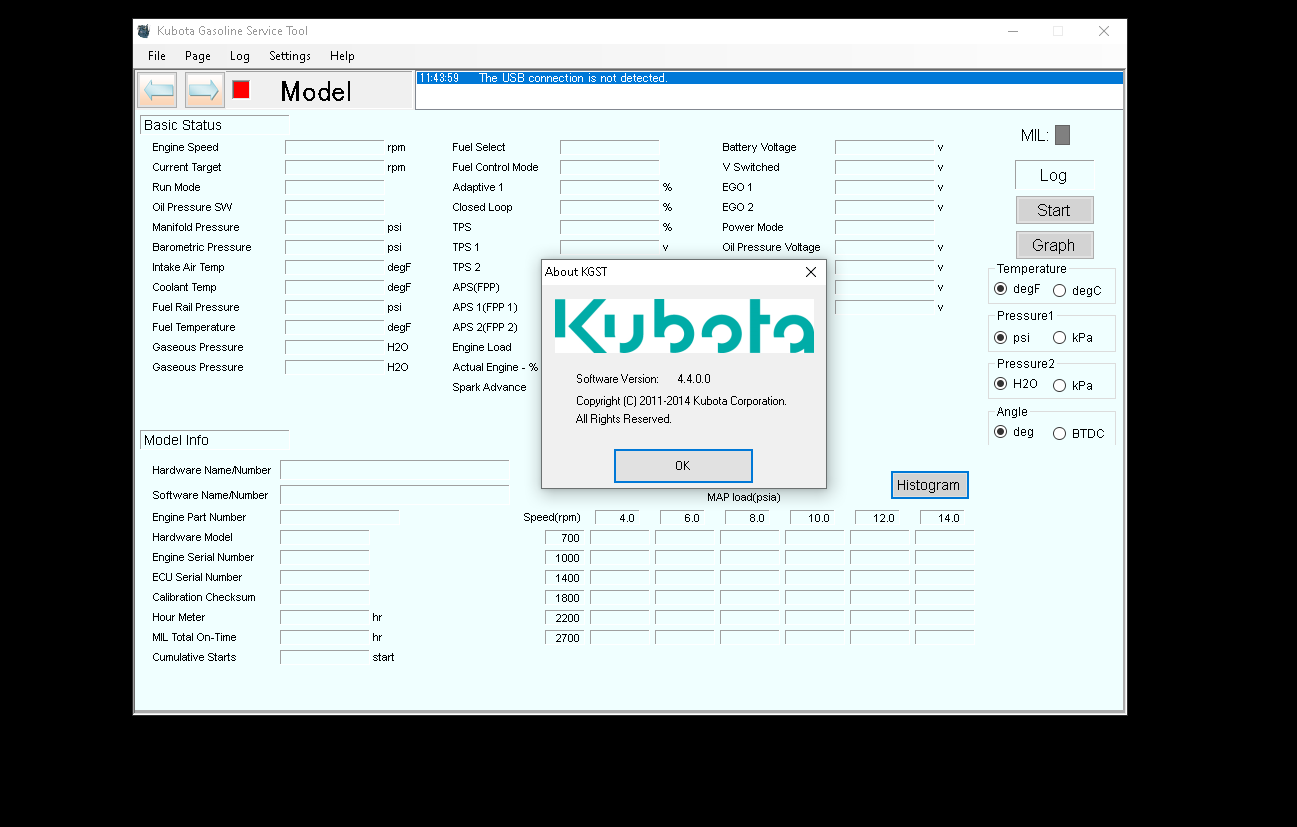Screen dimensions: 1297x827
Task: Close the Kubota Gasoline Service Tool window
Action: coord(1103,31)
